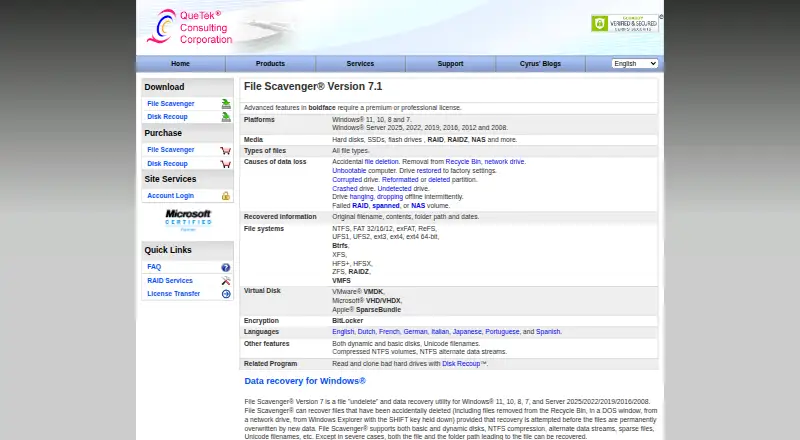Open the Support menu tab
800x440 pixels.
[451, 64]
